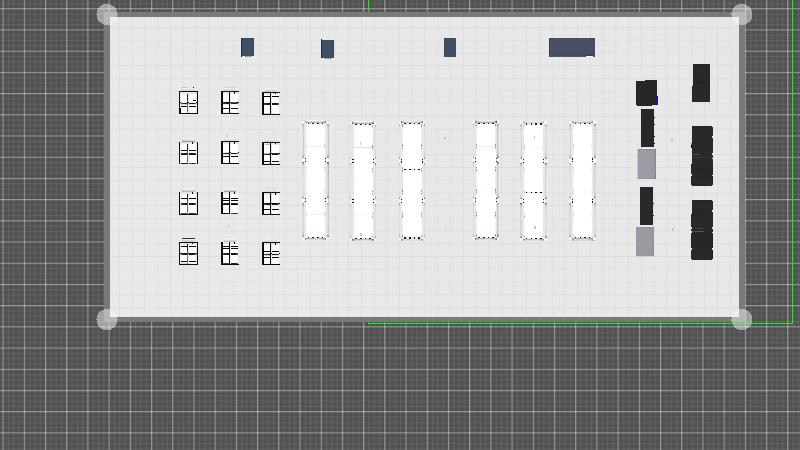Select the top-left room corner handle
The image size is (800, 450).
(107, 14)
